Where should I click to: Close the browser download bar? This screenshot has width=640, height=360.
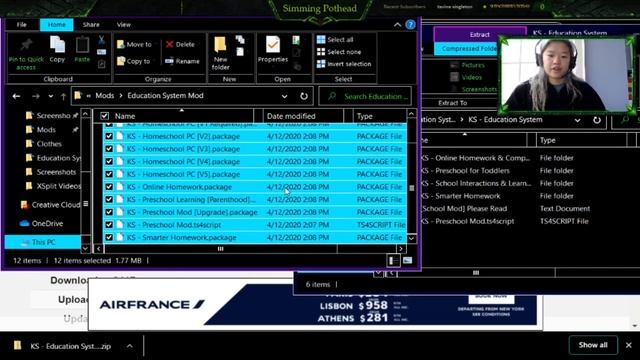pos(629,345)
